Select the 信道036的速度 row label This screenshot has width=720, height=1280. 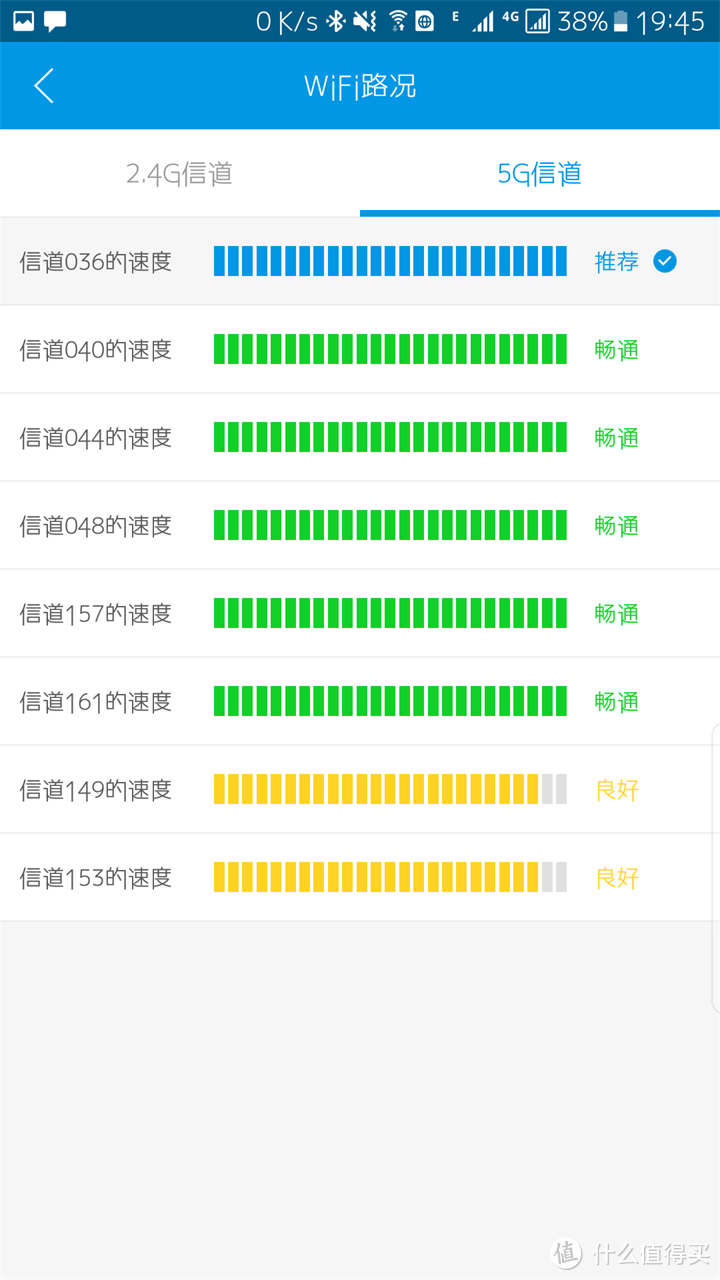pos(96,262)
